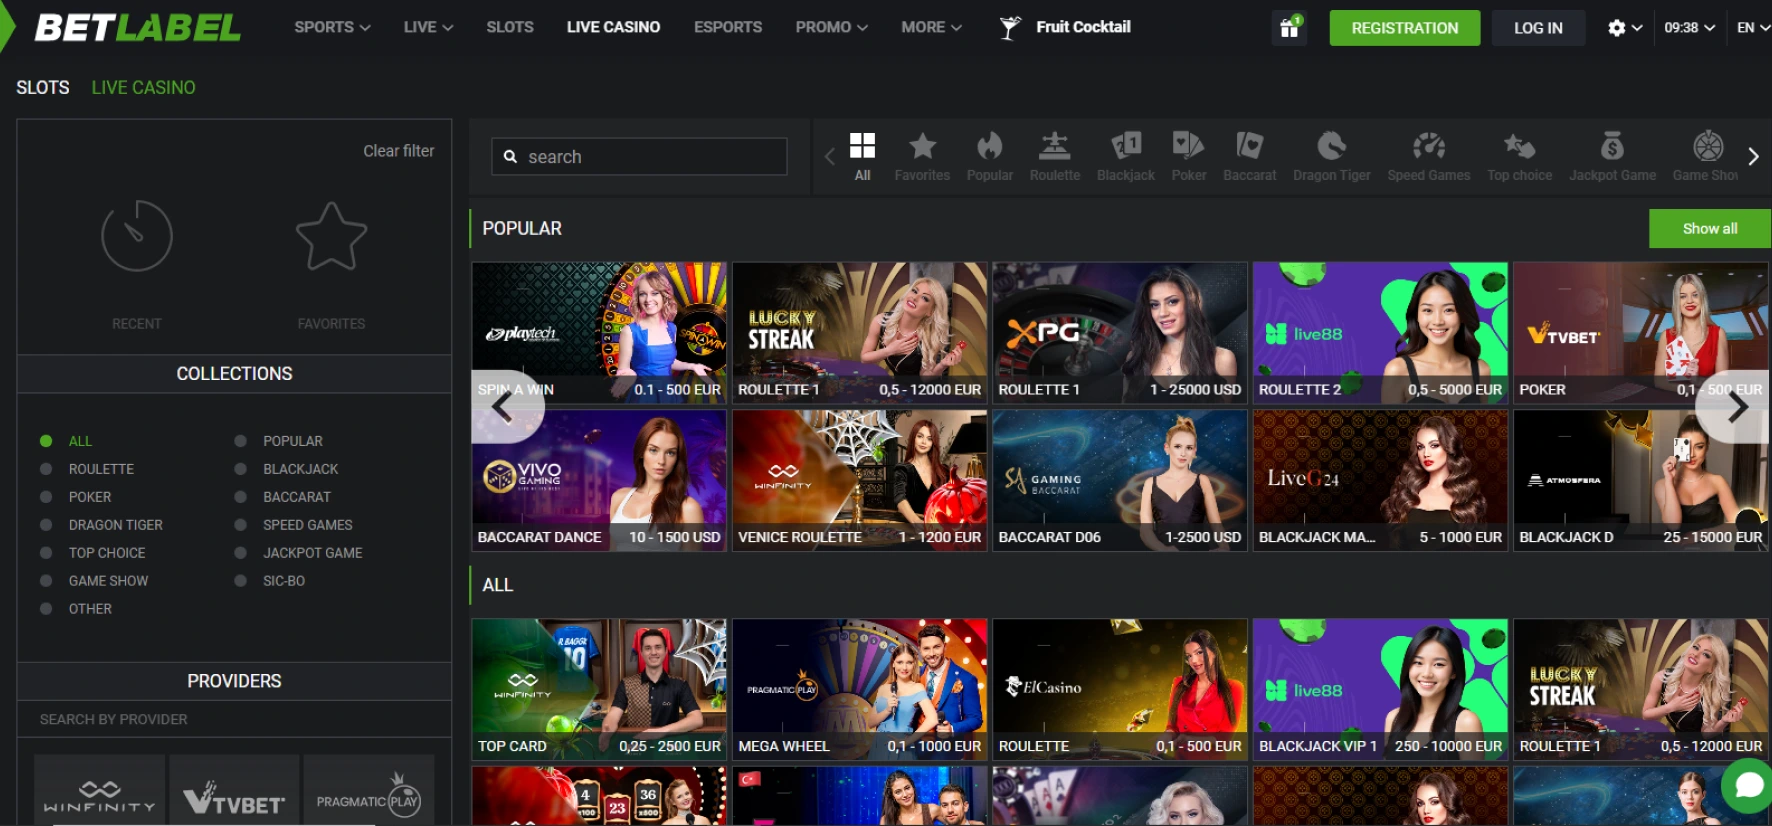Filter by Speed Games category icon
This screenshot has height=826, width=1772.
click(x=1428, y=146)
